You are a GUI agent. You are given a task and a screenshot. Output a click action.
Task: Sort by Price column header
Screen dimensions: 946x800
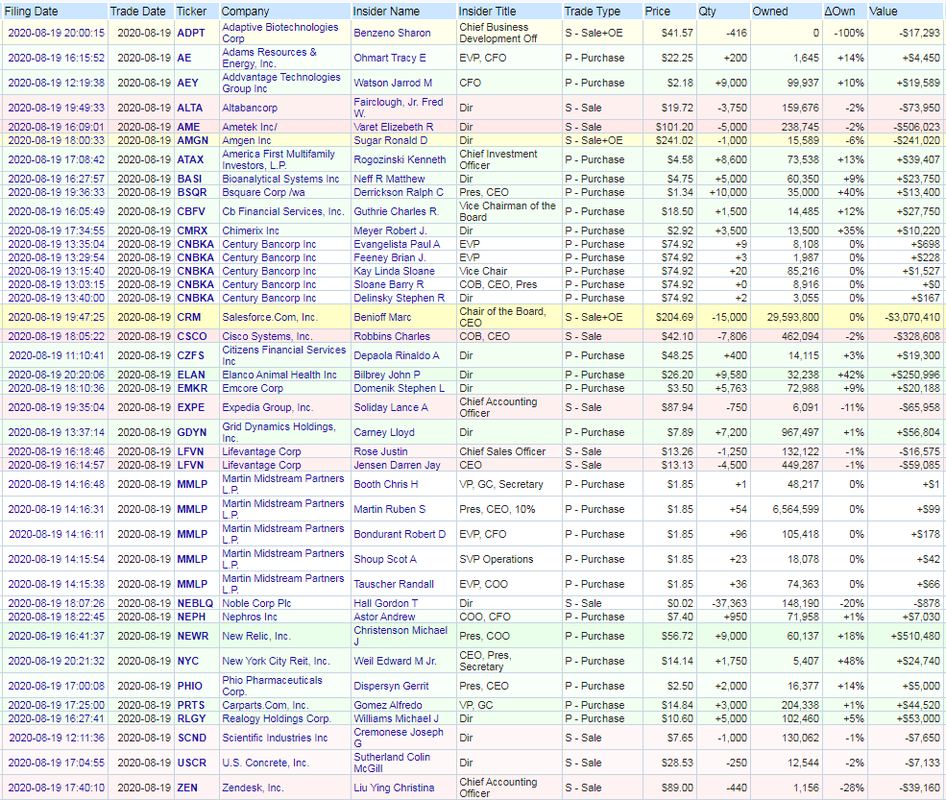[657, 11]
